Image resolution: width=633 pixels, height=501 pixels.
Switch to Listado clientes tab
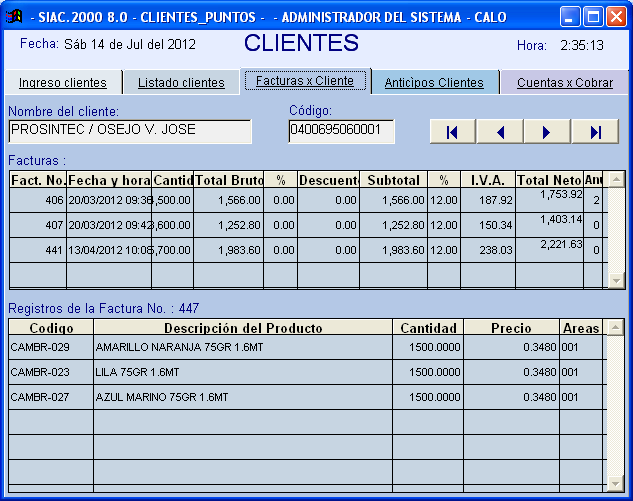pos(181,83)
